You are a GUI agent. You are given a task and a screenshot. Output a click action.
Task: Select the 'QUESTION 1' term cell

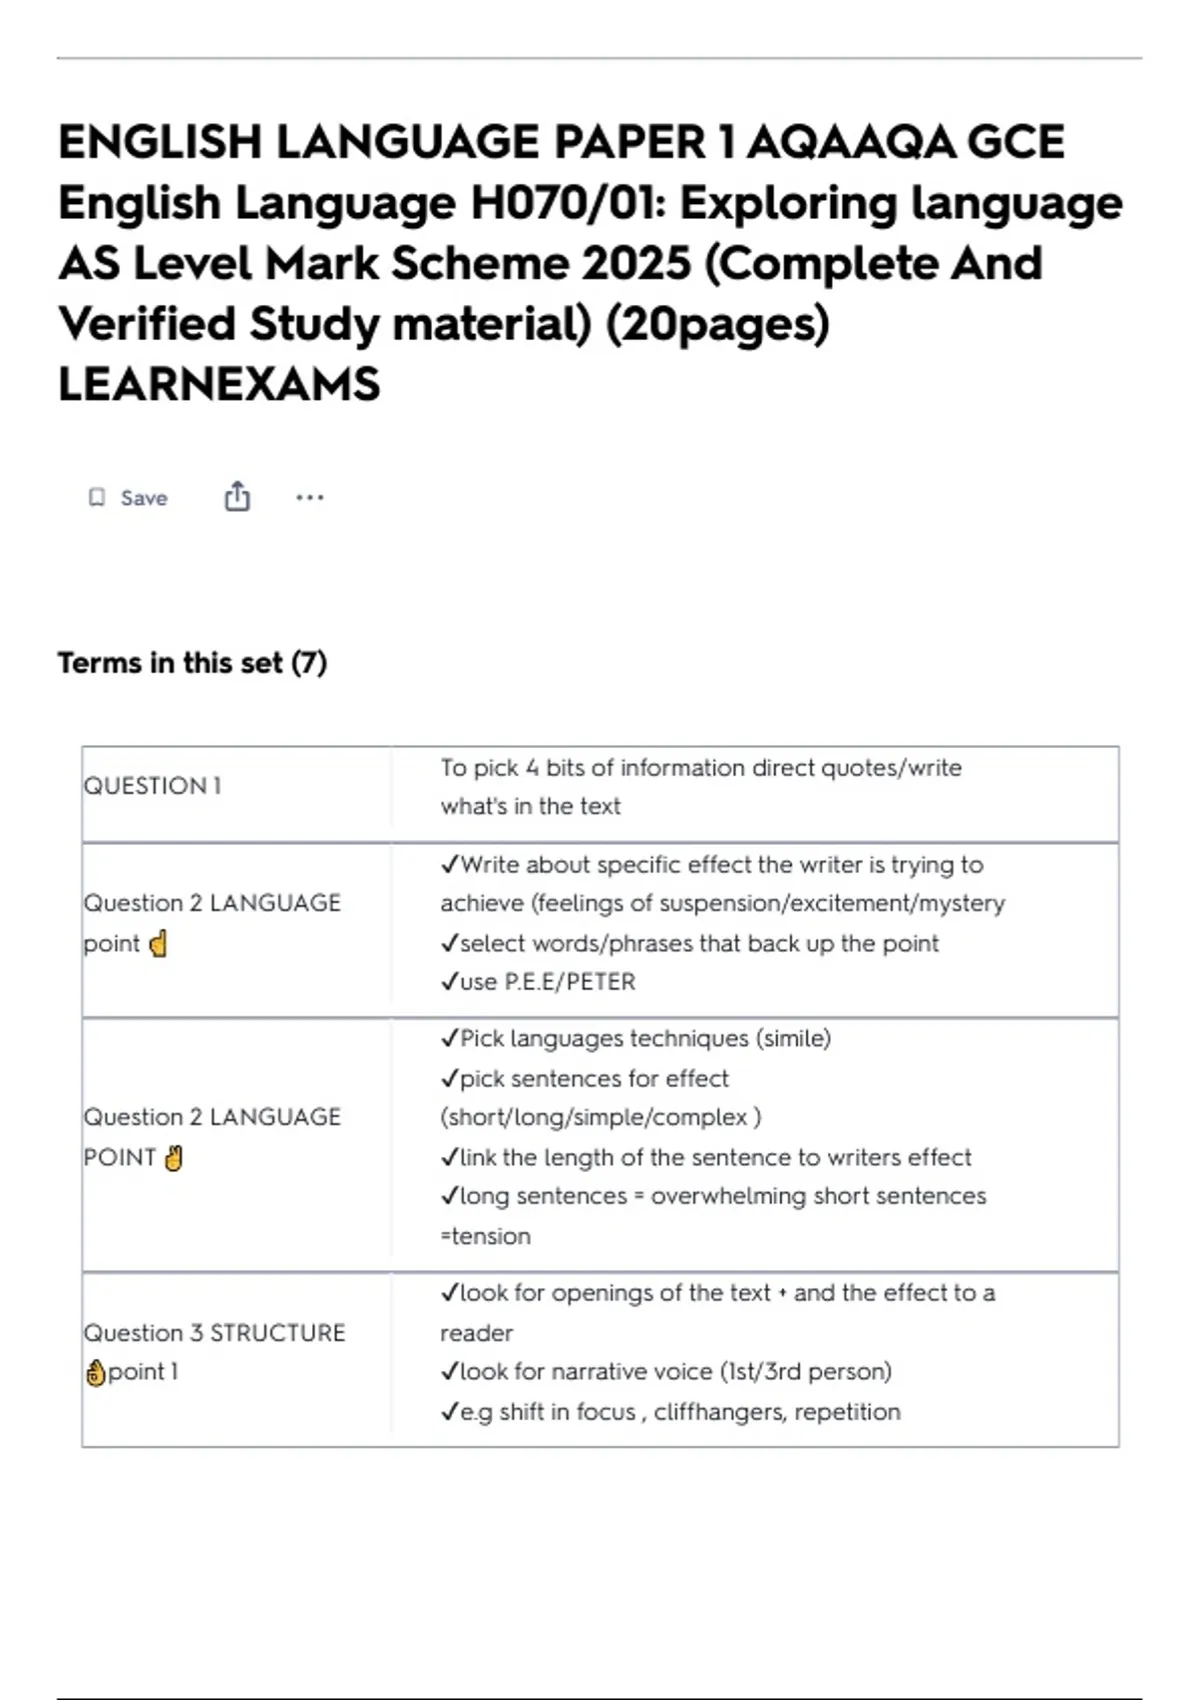click(x=152, y=786)
